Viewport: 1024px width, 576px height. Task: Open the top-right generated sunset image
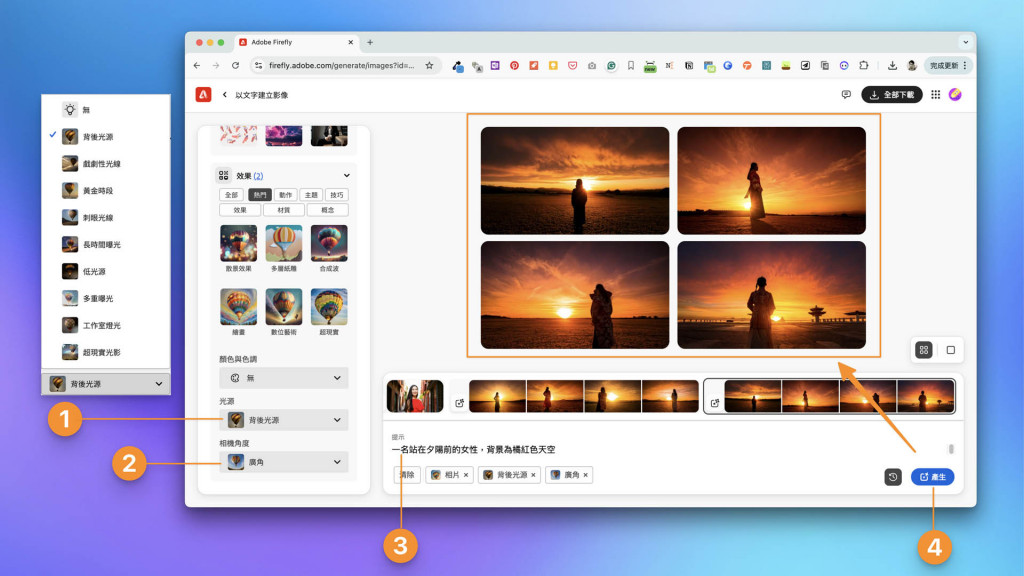tap(771, 180)
